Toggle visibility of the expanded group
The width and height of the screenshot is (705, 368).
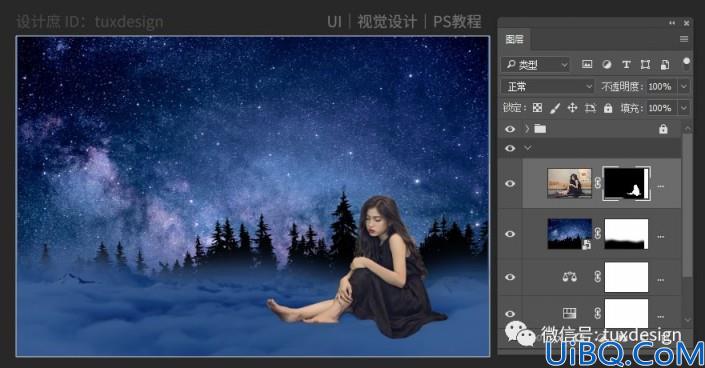point(510,148)
